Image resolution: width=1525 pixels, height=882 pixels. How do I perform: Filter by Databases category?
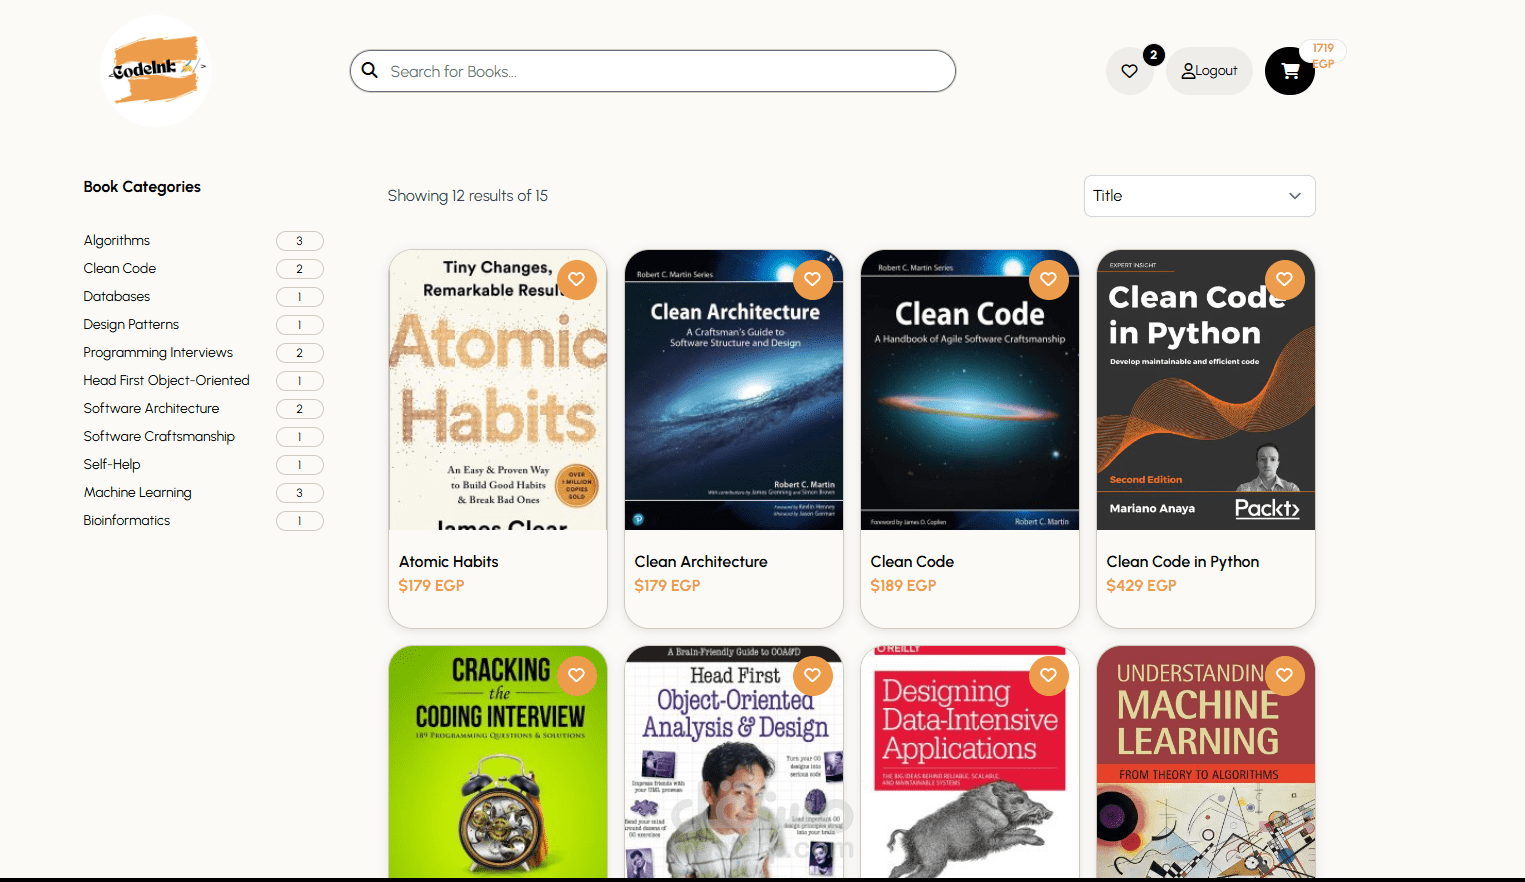[117, 297]
